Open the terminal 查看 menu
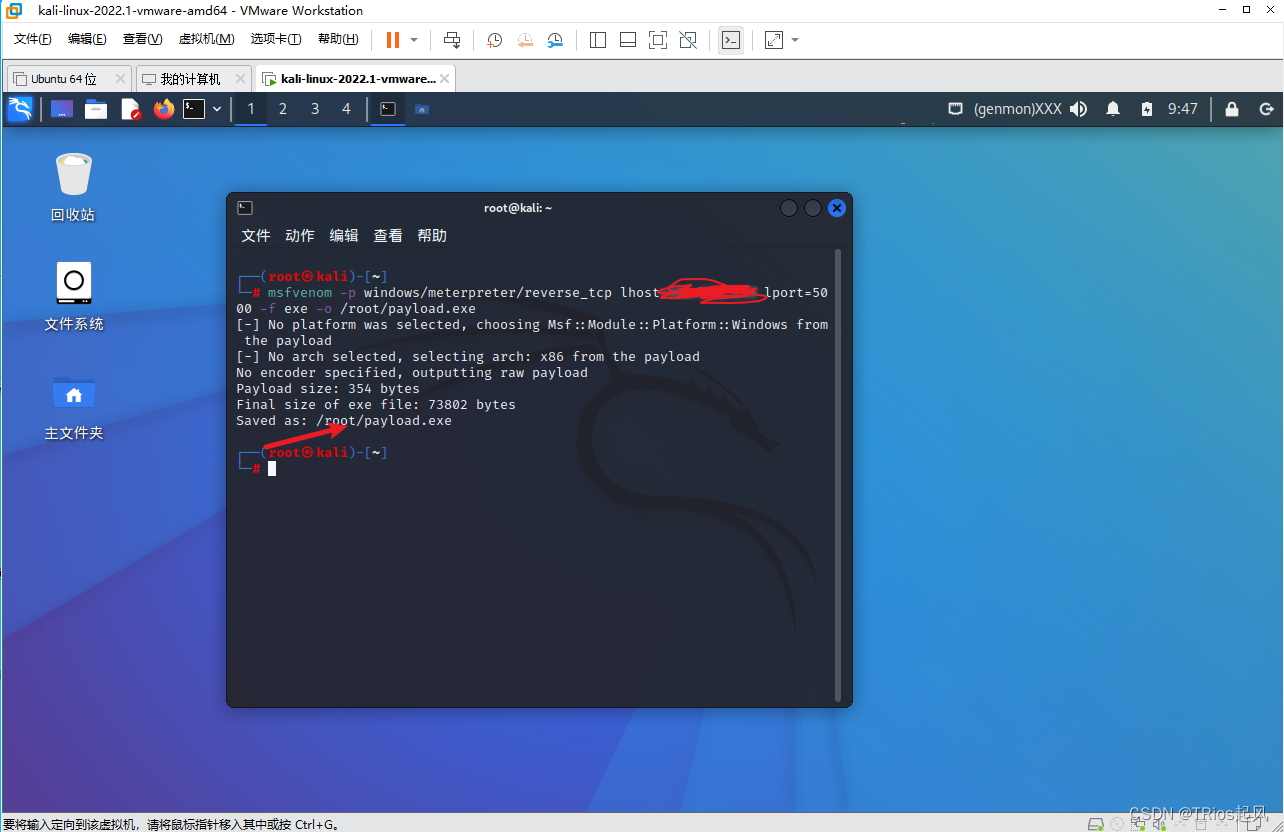 tap(388, 236)
